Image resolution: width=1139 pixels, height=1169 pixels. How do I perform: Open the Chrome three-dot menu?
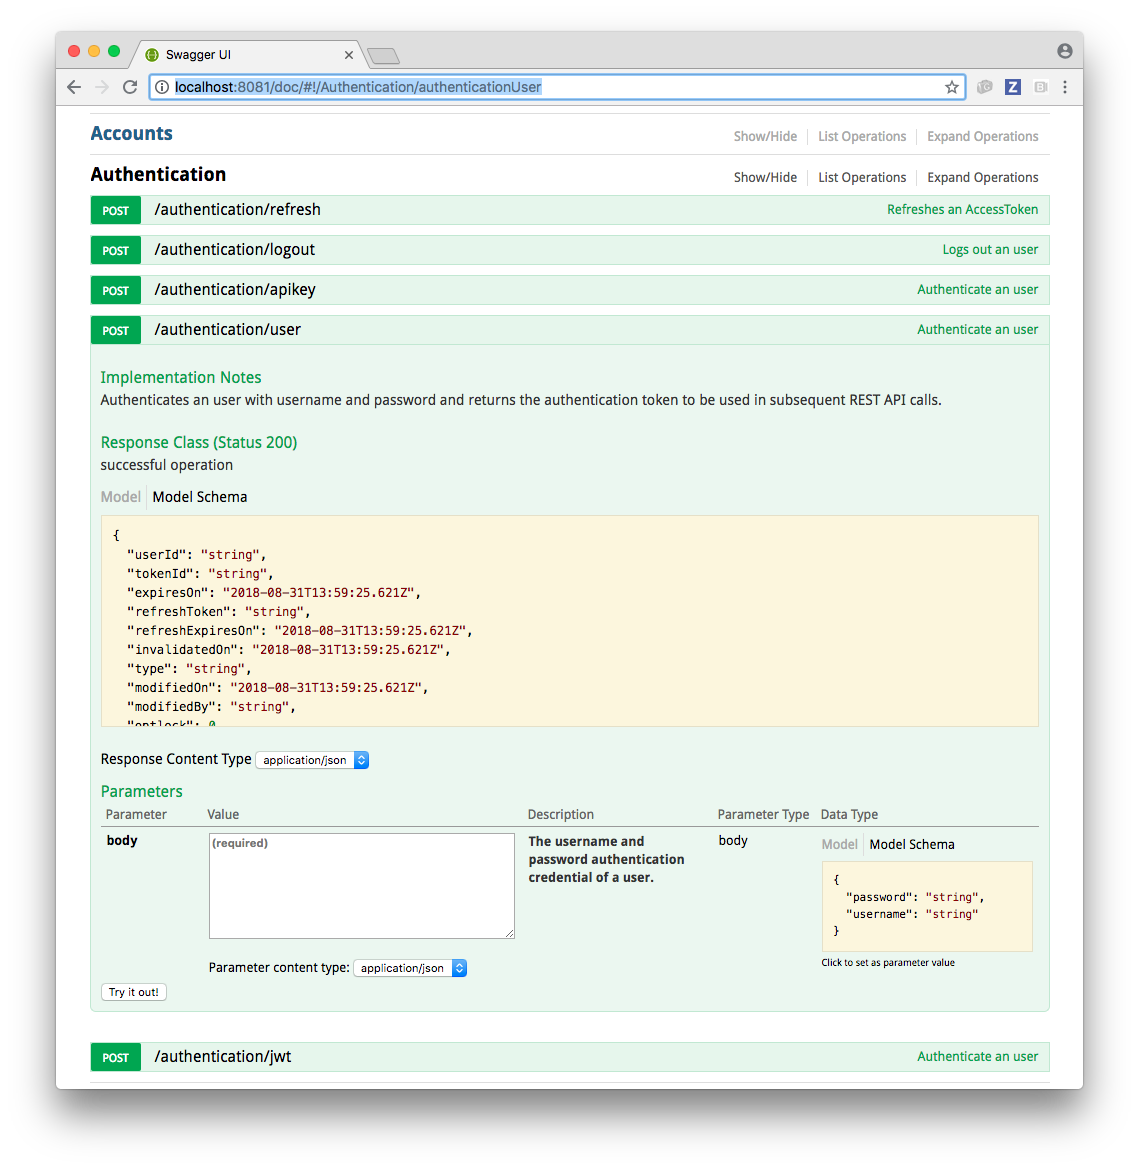[1065, 87]
